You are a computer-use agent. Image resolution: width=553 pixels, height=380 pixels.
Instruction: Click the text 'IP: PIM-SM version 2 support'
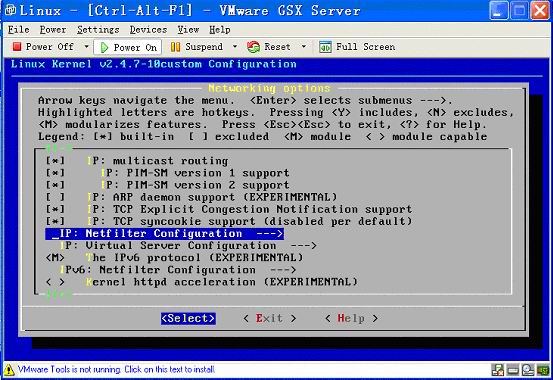195,185
